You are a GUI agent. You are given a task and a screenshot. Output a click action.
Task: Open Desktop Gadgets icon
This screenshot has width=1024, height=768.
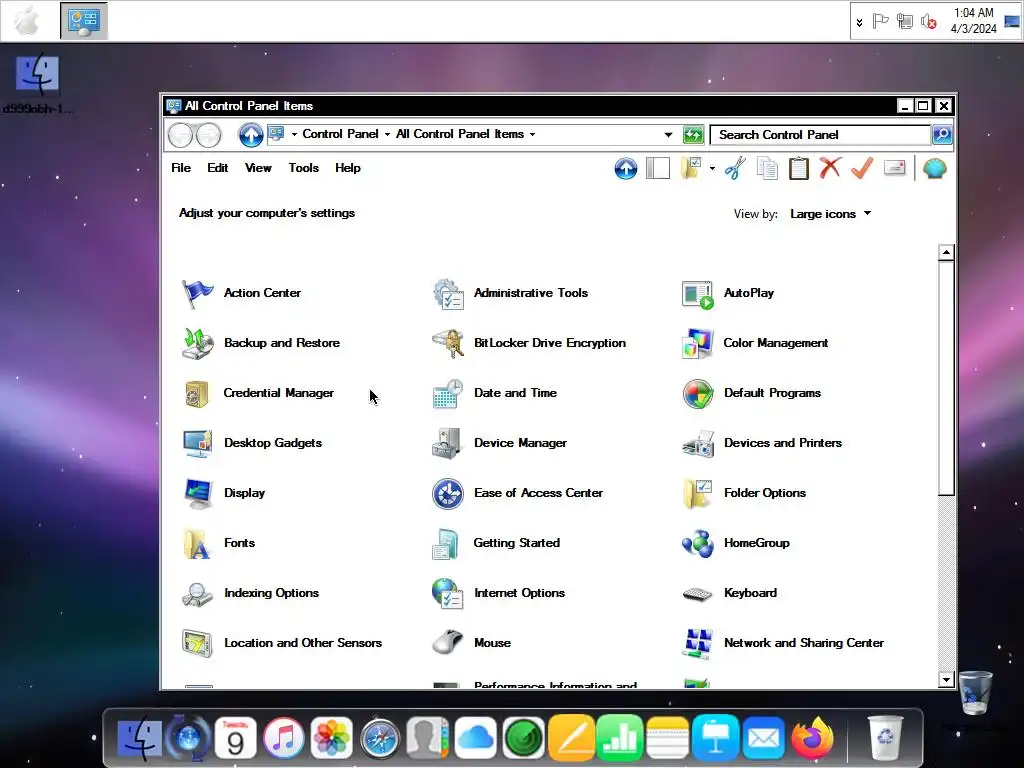tap(197, 443)
